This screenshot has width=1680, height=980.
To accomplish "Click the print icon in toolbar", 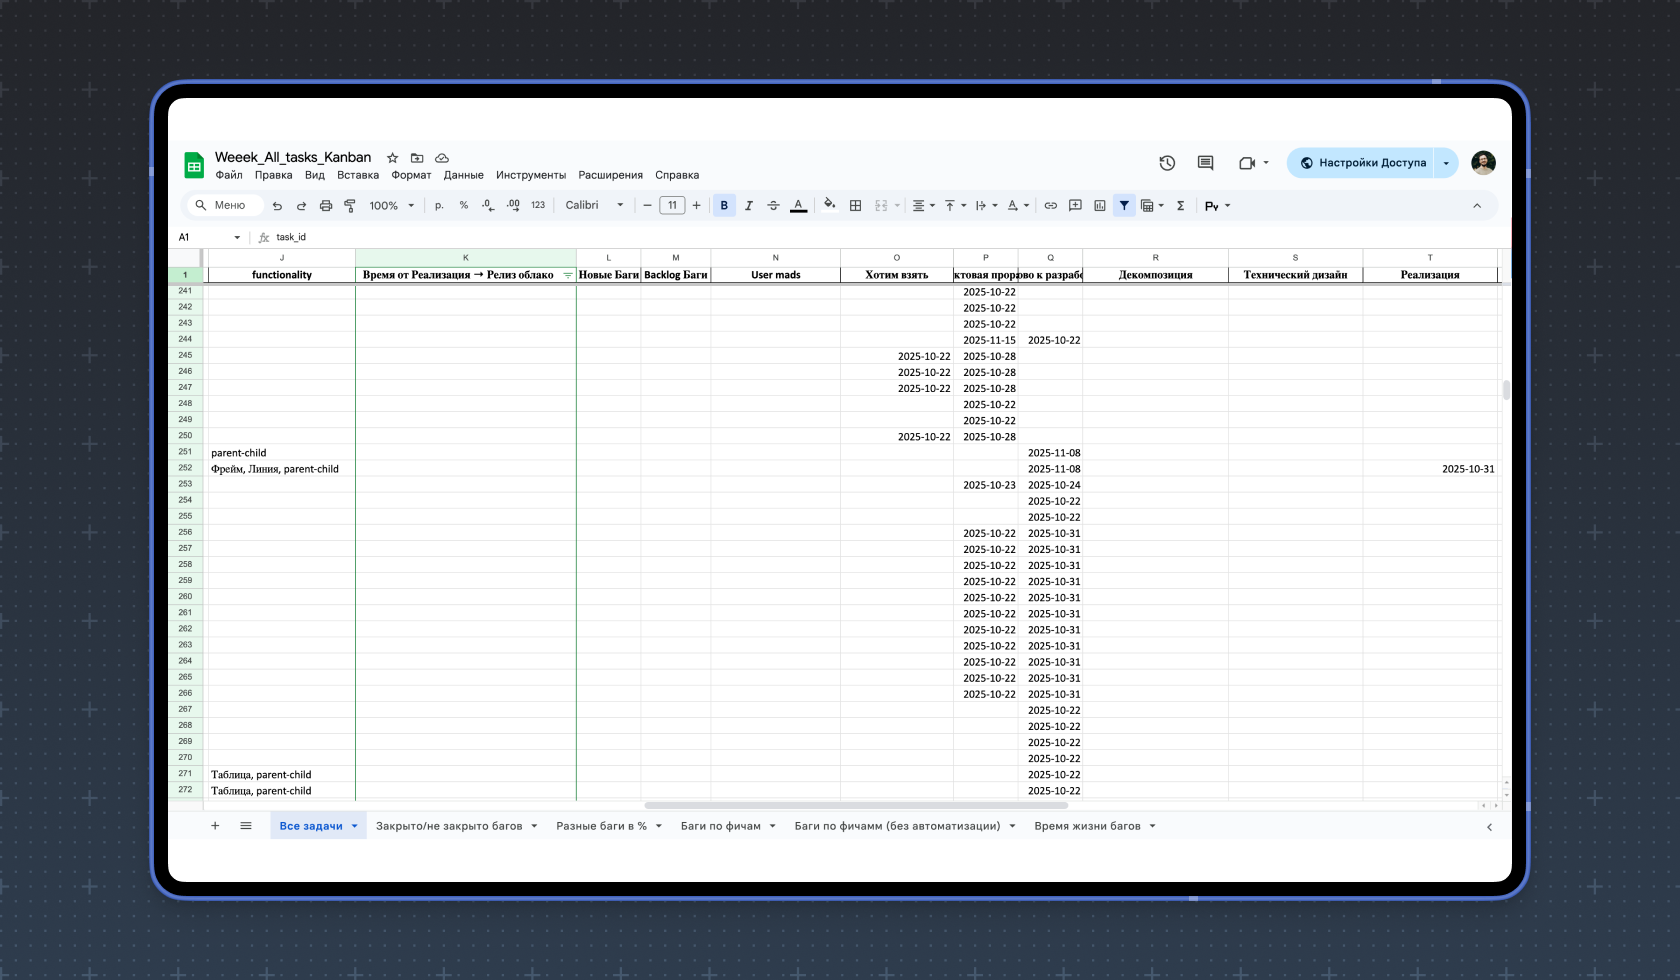I will (x=326, y=206).
